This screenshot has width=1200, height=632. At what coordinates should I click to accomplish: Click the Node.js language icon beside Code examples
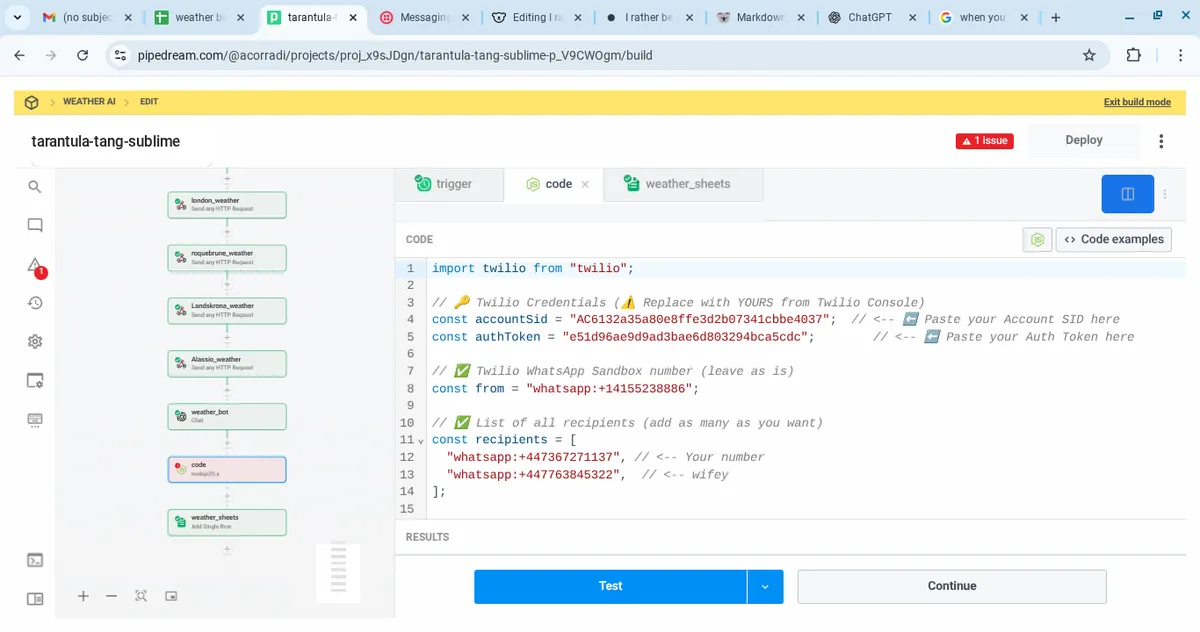1037,240
